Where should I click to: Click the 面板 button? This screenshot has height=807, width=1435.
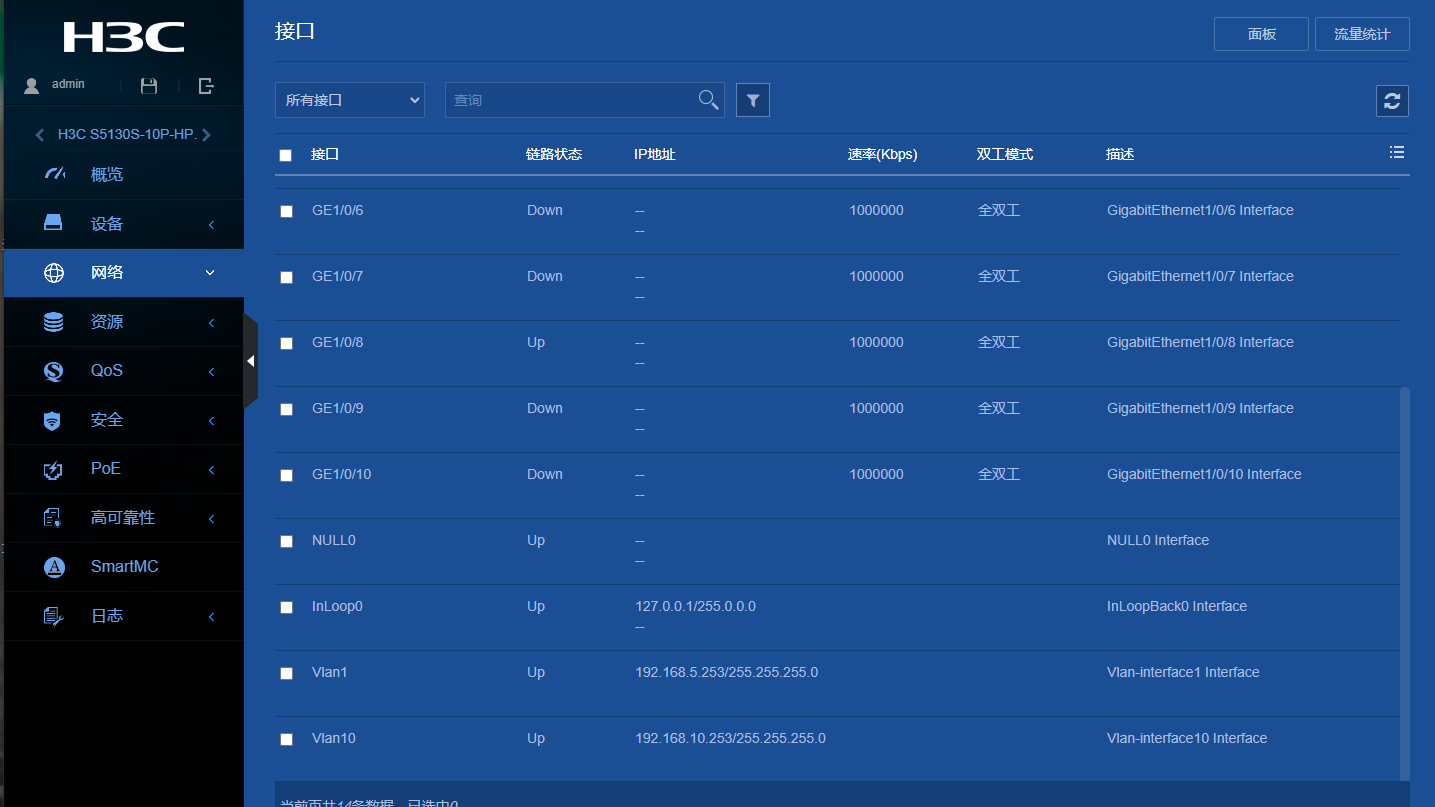(1261, 34)
